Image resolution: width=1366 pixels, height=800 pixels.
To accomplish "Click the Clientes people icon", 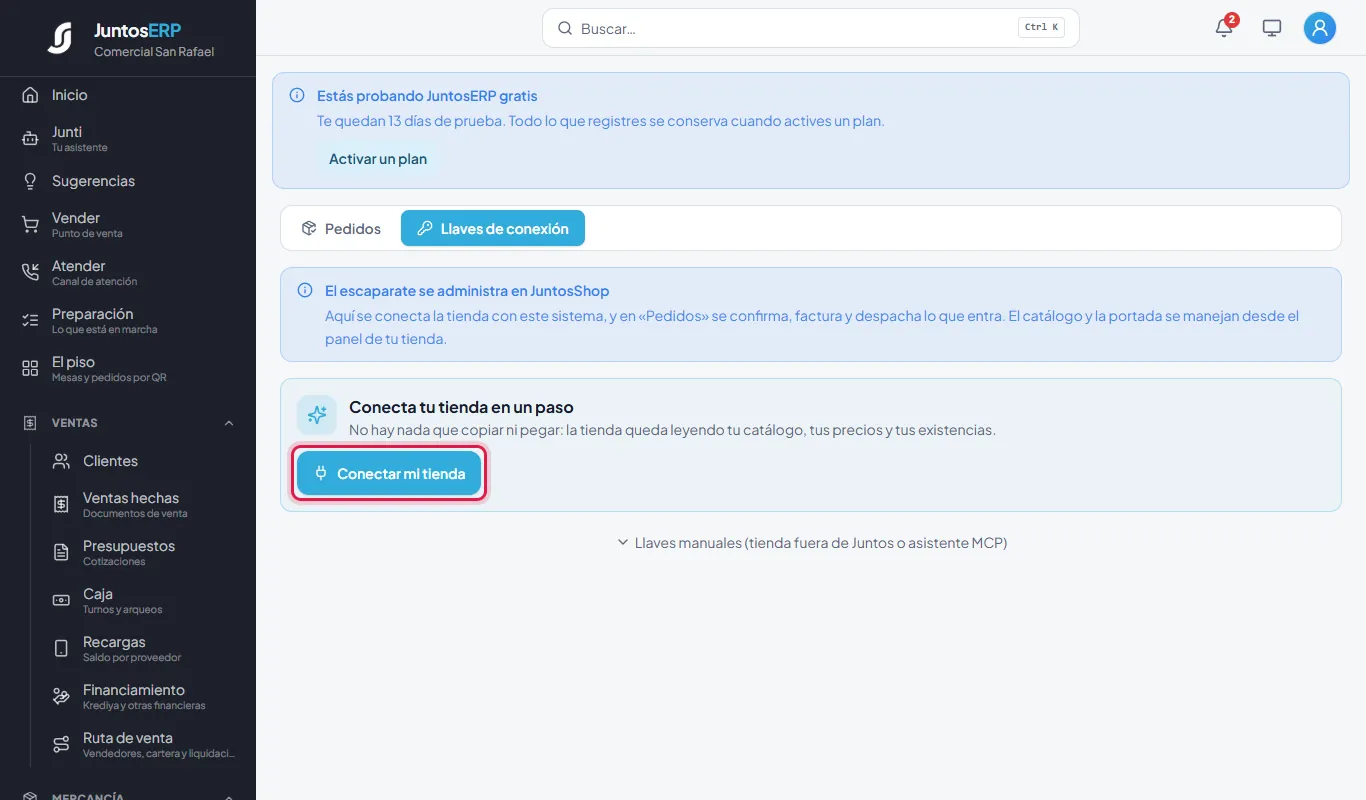I will (61, 461).
